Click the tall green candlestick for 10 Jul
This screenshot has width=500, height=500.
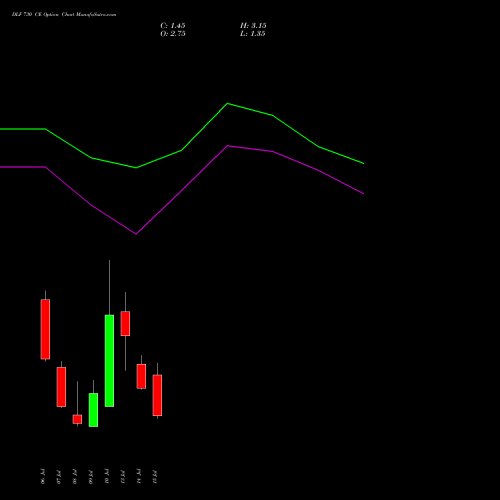click(109, 360)
